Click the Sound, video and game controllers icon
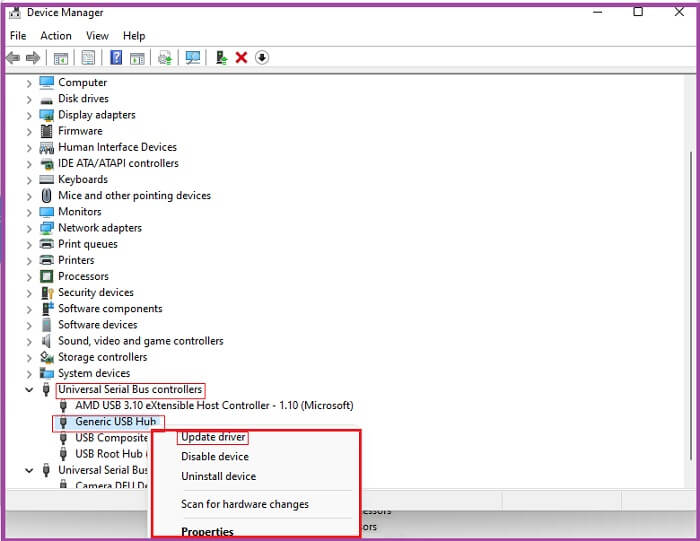 tap(46, 341)
